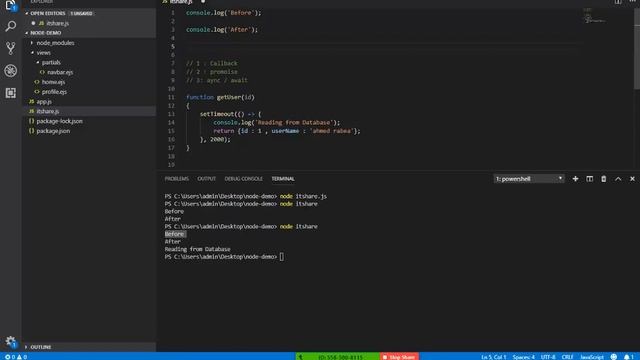Click the feedback smiley in status bar
This screenshot has width=640, height=360.
[613, 357]
